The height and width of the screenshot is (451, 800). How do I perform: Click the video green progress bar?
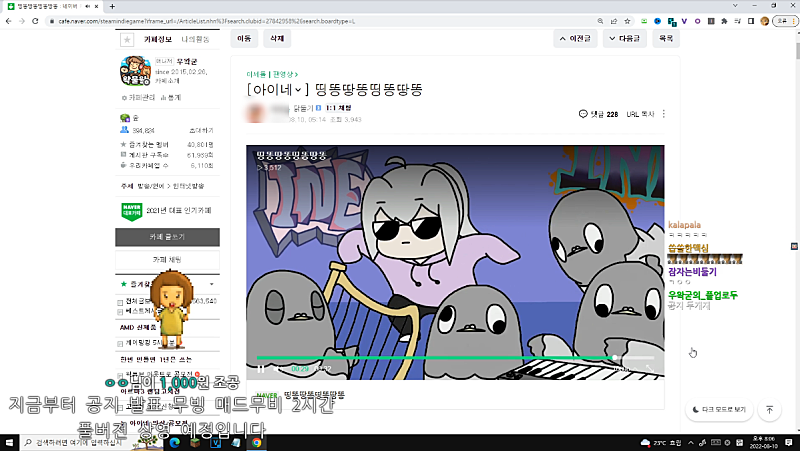tap(455, 358)
